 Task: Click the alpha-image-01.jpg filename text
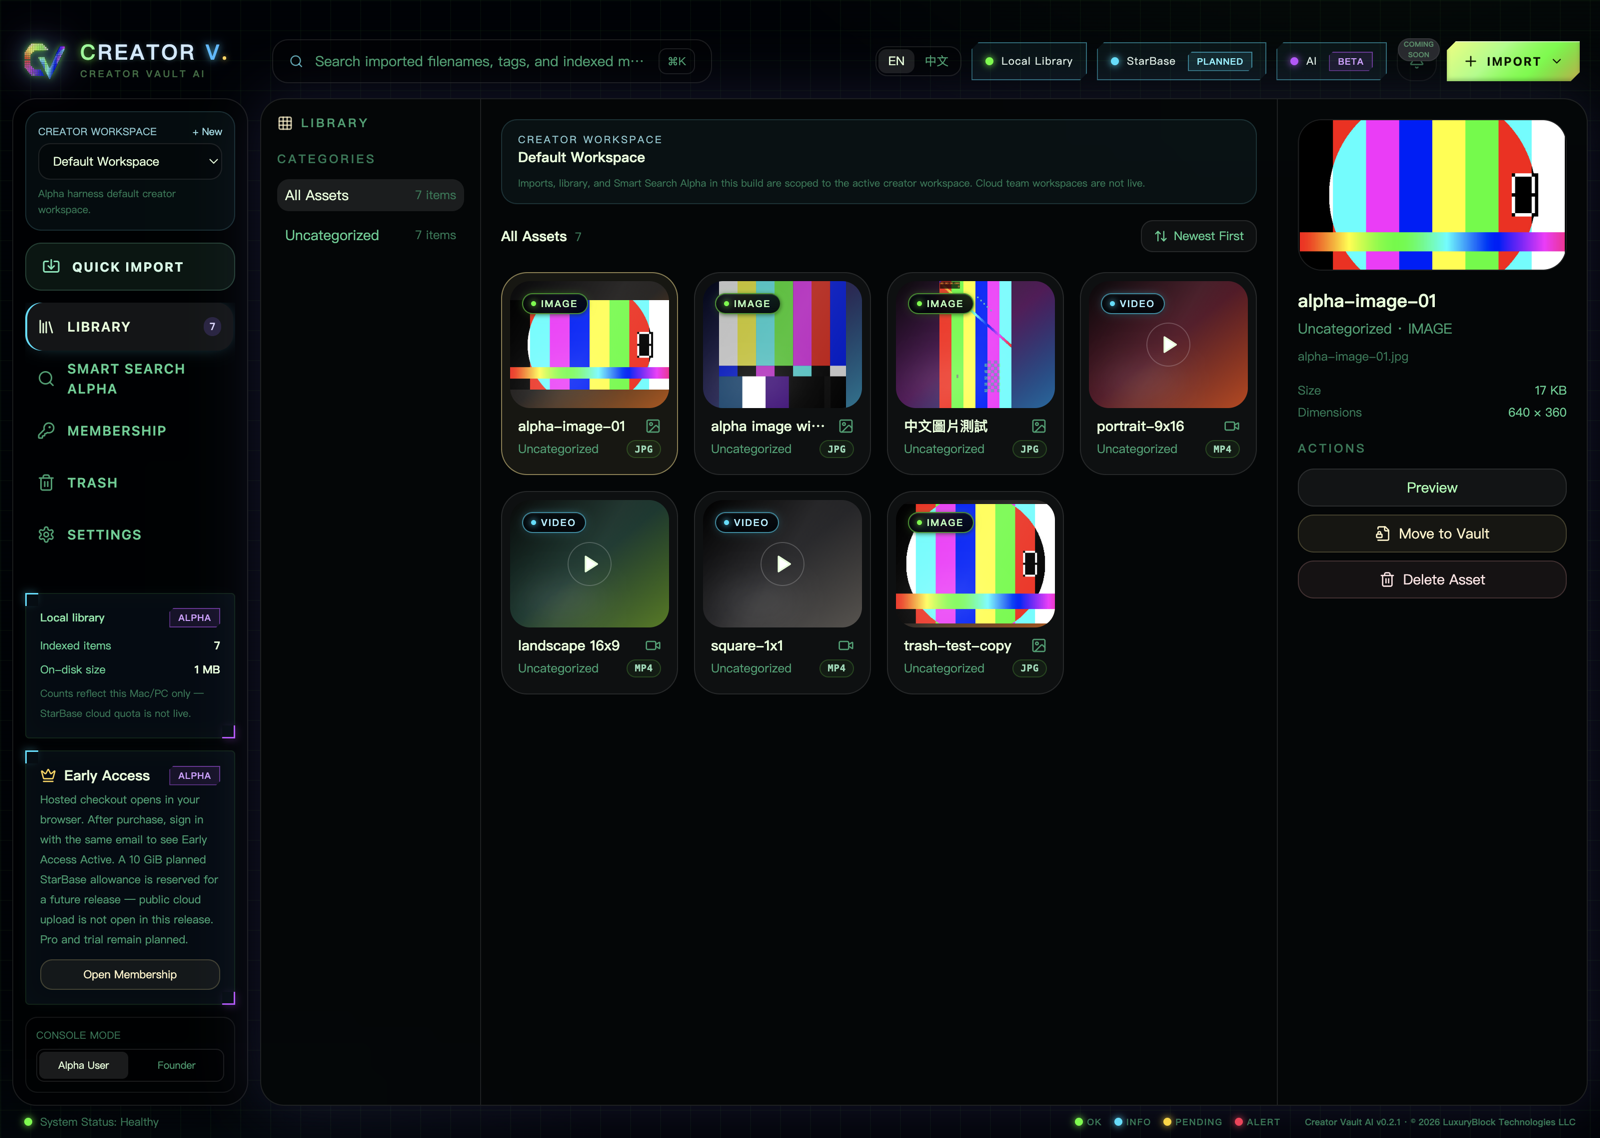pos(1353,357)
